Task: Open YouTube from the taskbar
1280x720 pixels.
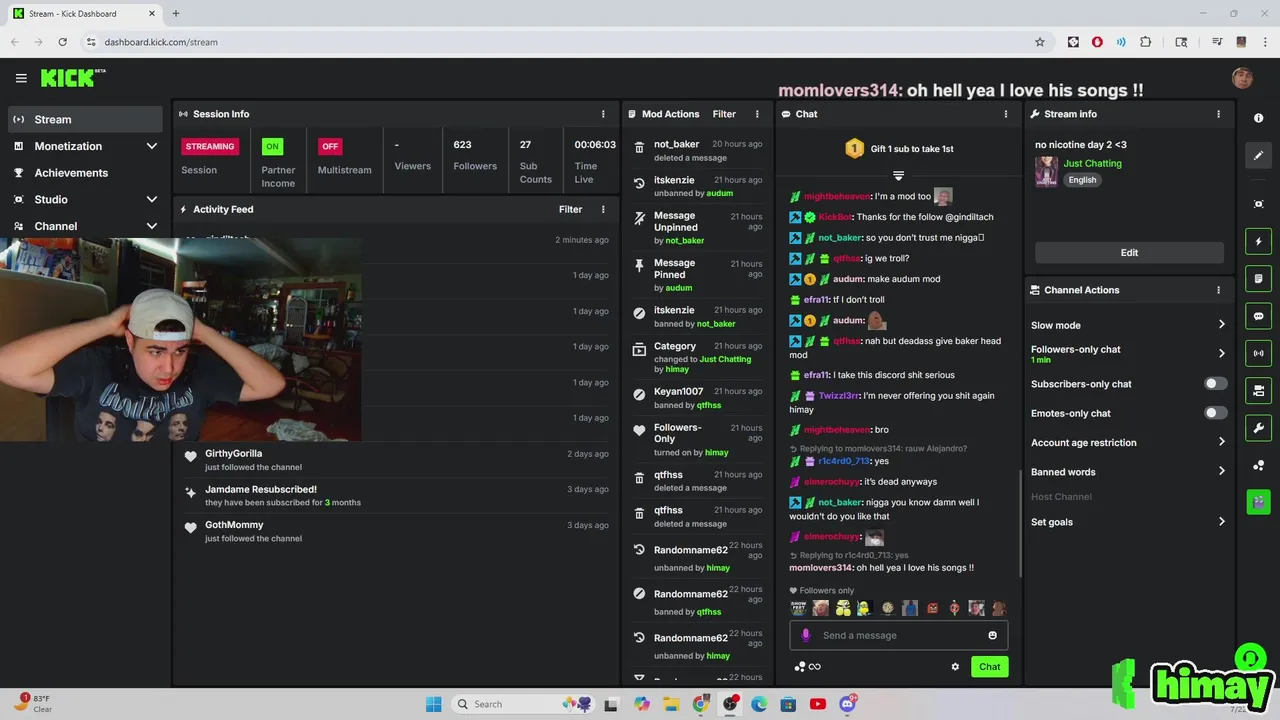Action: coord(818,704)
